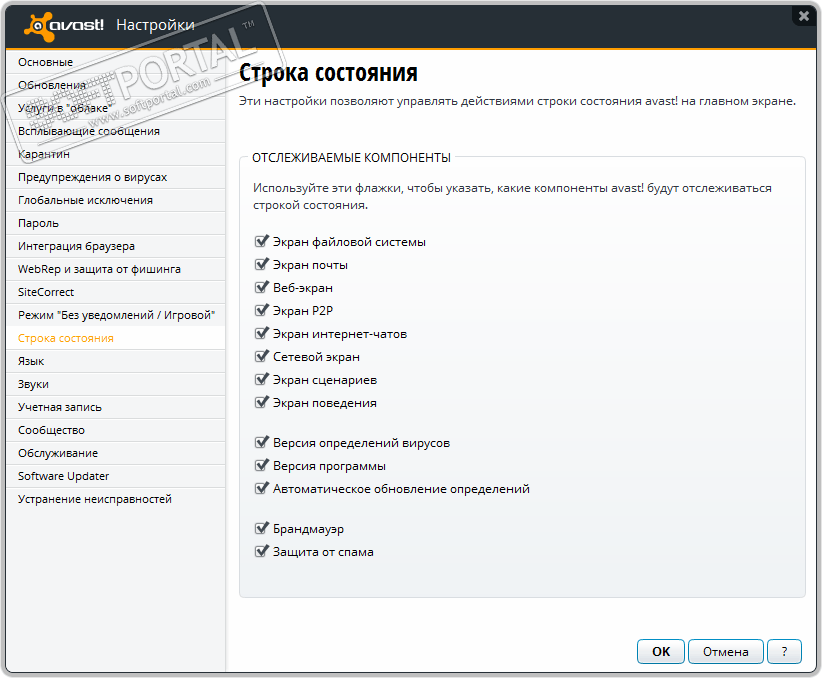
Task: Click the avast! logo icon in title bar
Action: point(38,24)
